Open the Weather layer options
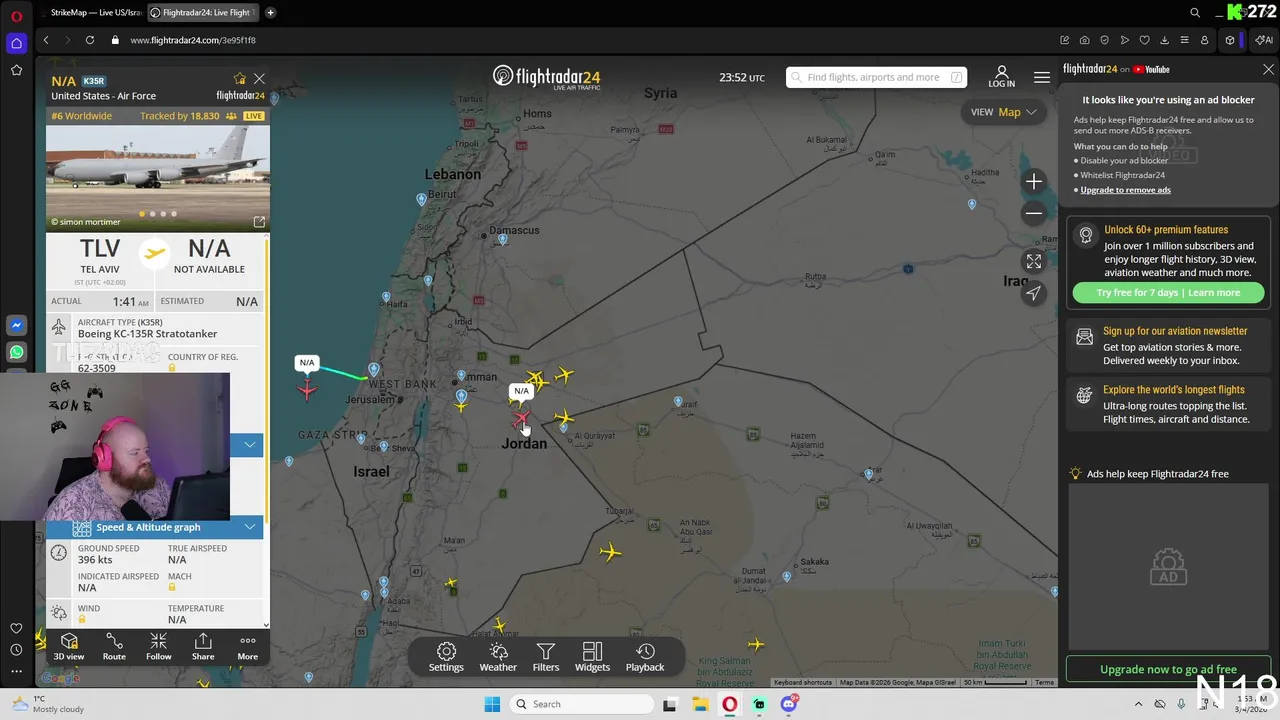Image resolution: width=1280 pixels, height=720 pixels. [498, 657]
